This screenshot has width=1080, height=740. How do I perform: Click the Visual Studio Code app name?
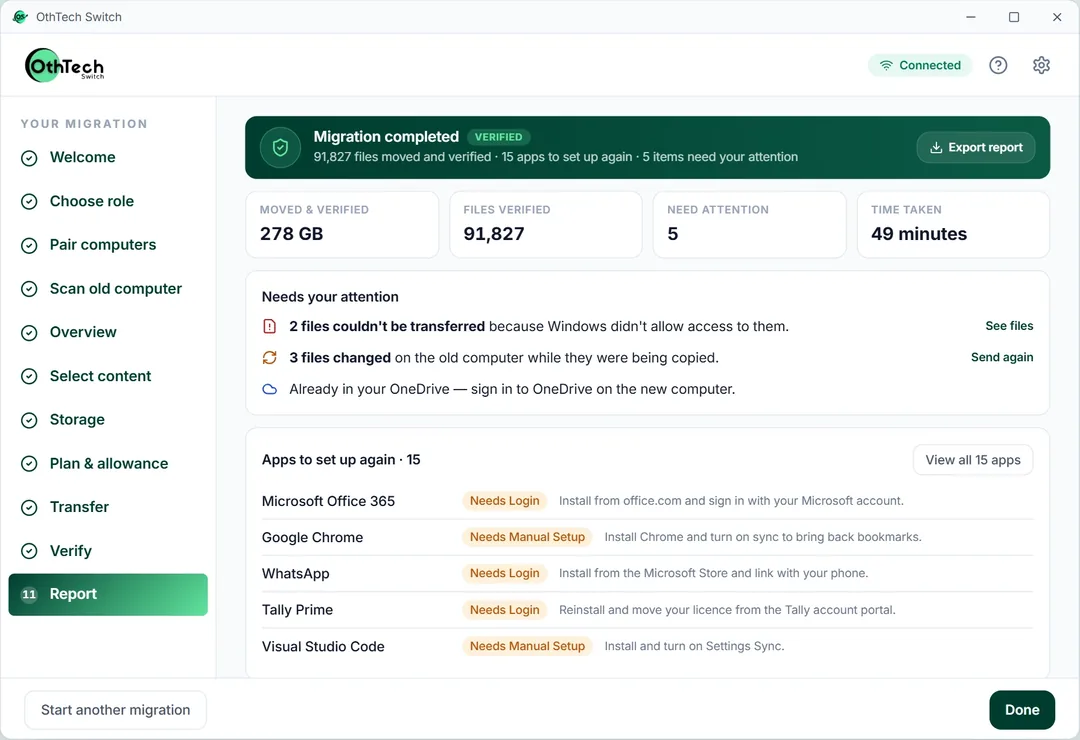pyautogui.click(x=323, y=646)
